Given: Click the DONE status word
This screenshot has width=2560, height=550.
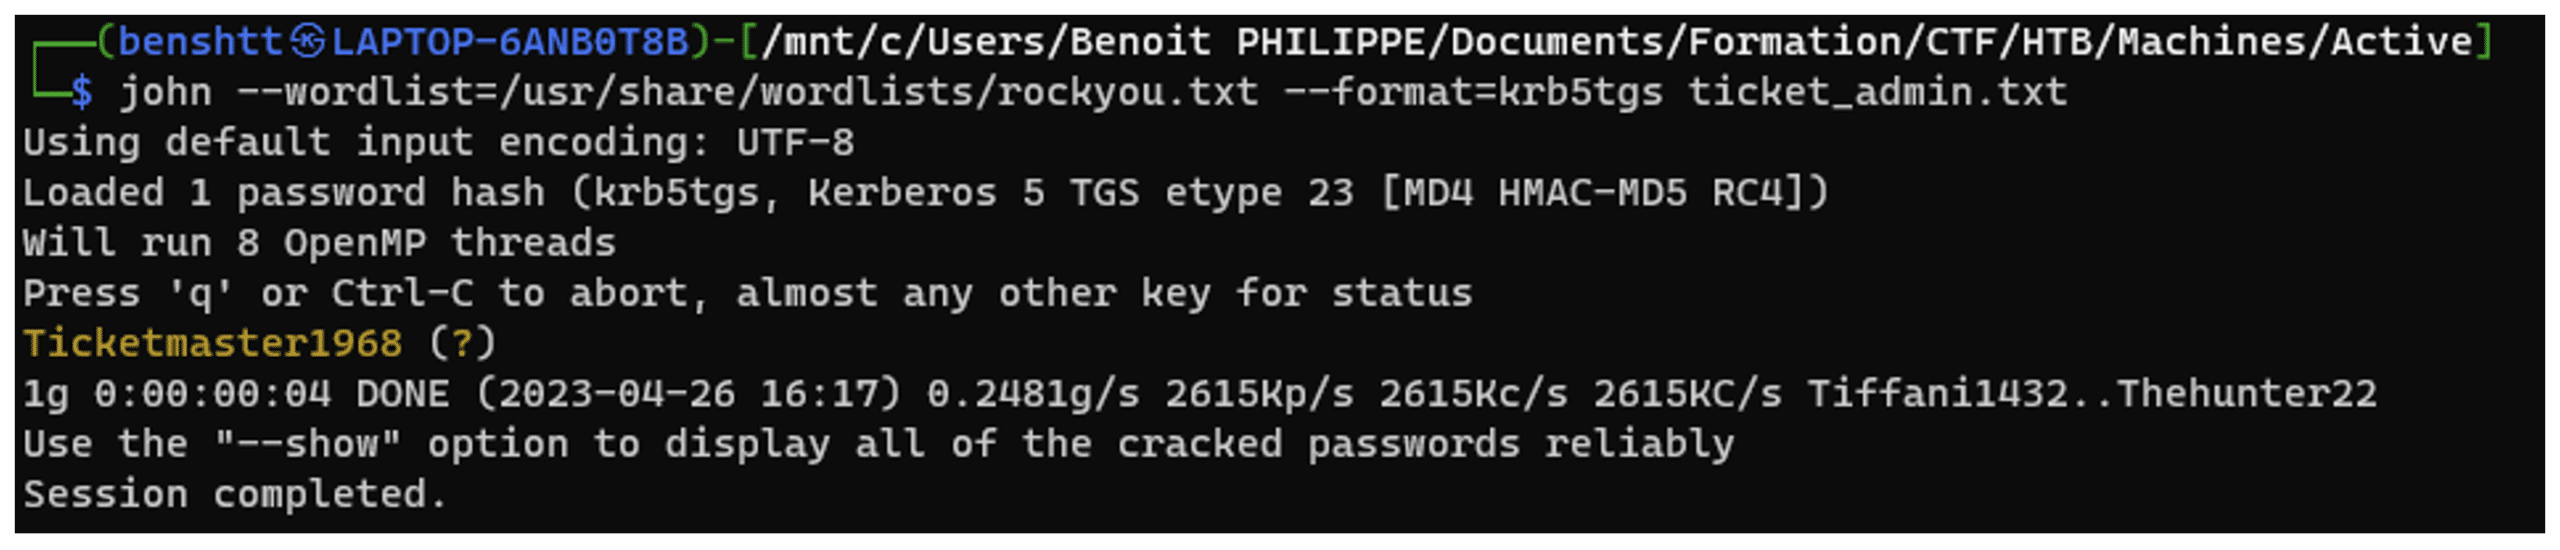Looking at the screenshot, I should (x=402, y=394).
